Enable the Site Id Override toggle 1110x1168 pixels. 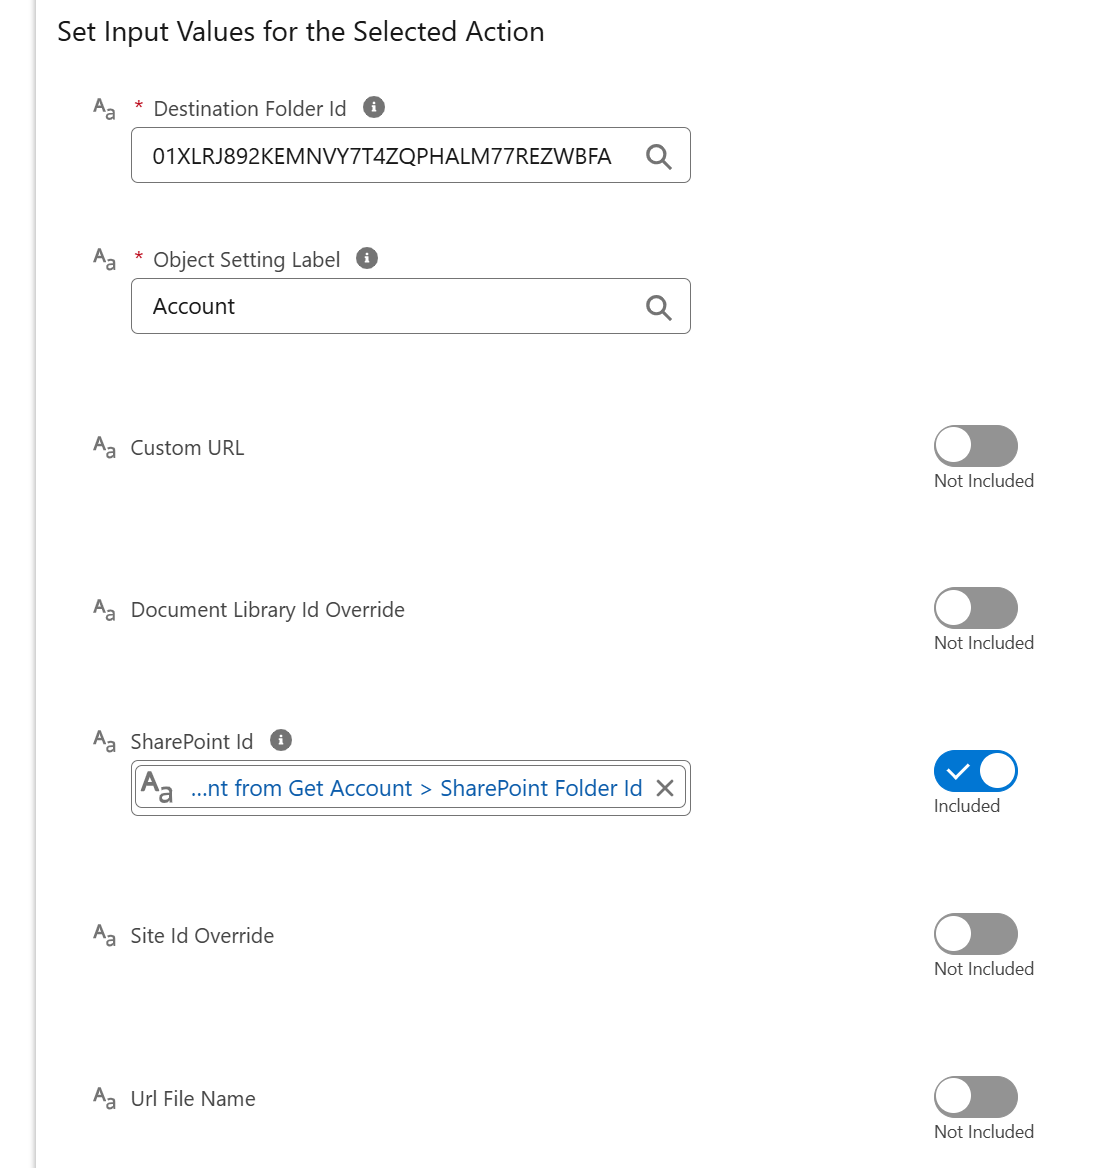click(x=976, y=934)
